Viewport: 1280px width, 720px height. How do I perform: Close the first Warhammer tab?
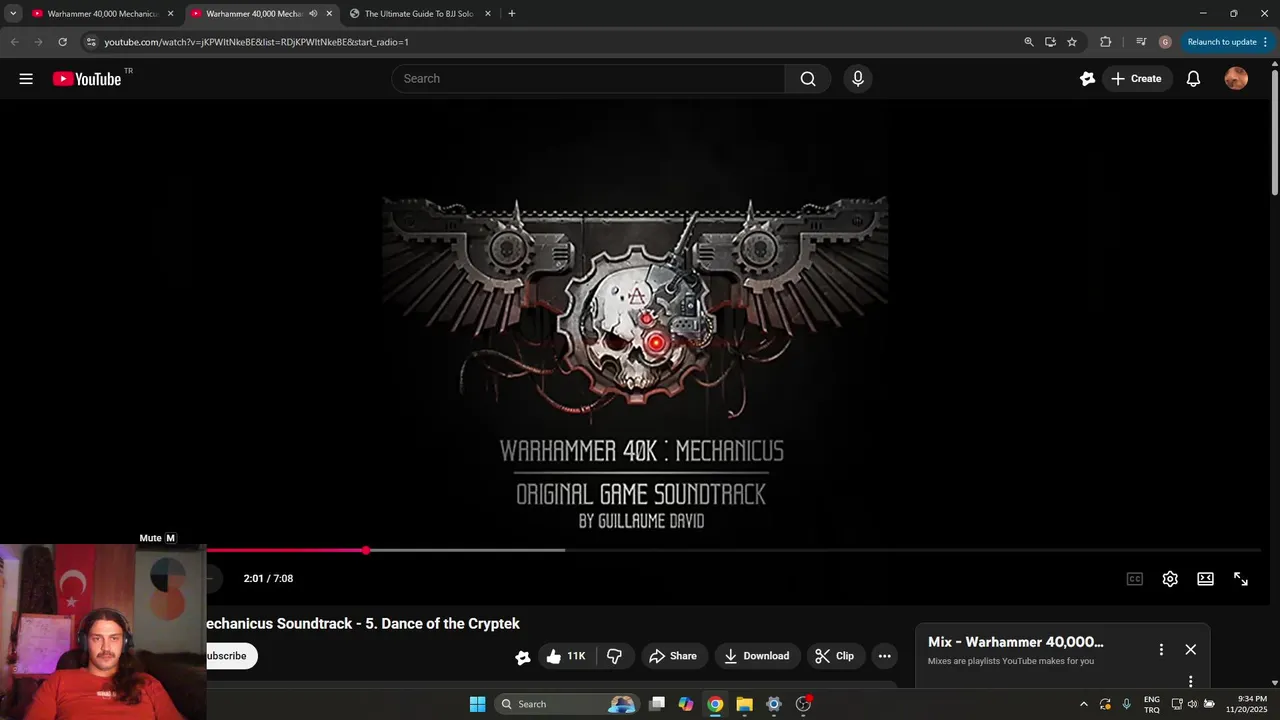coord(170,14)
